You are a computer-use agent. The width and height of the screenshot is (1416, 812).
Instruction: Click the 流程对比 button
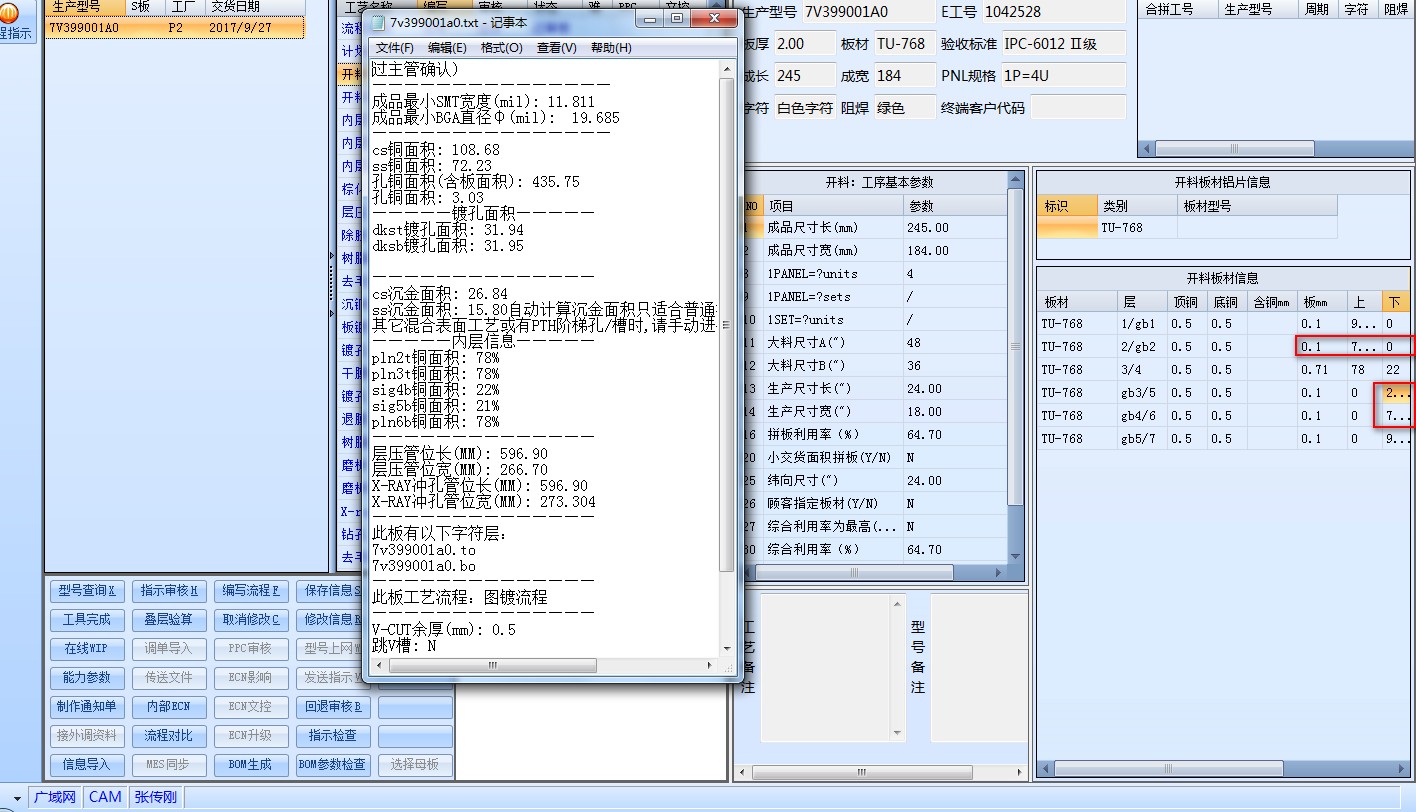[169, 735]
